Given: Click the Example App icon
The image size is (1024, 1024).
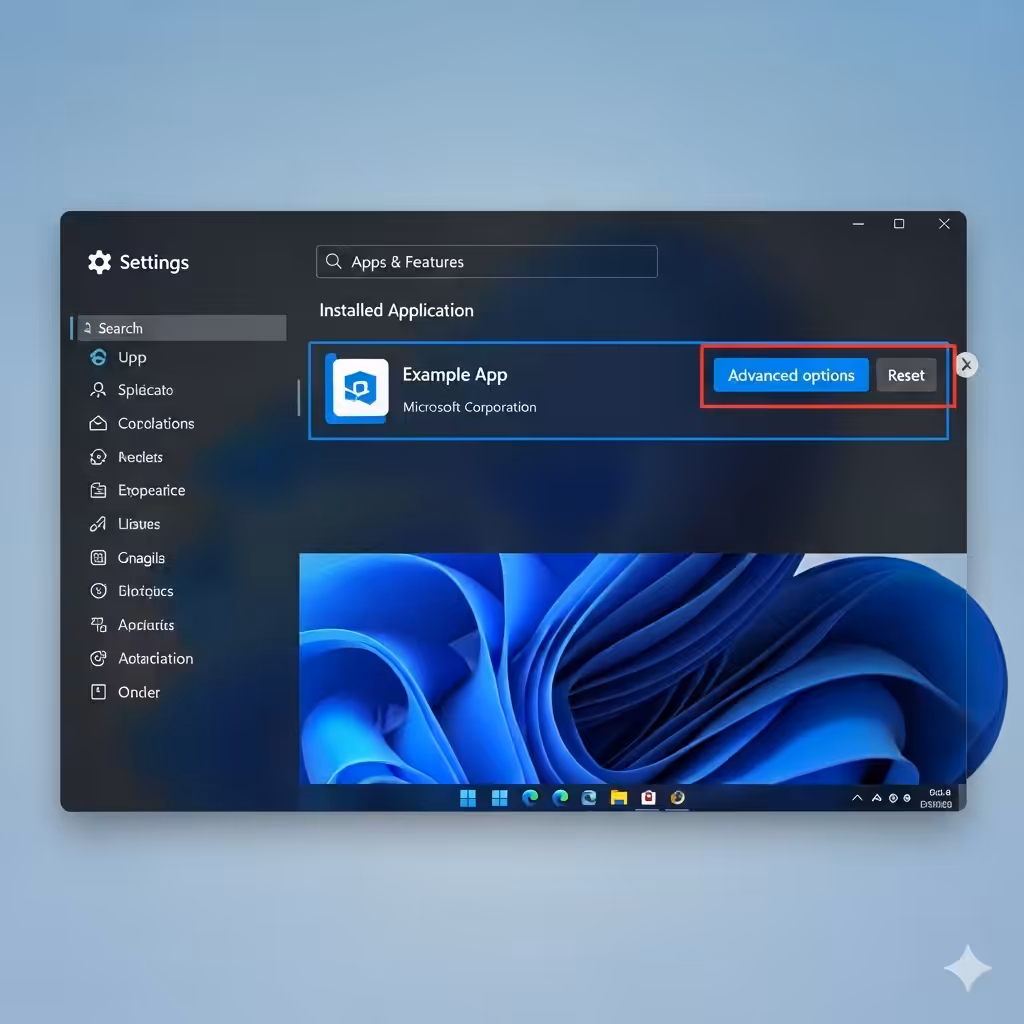Looking at the screenshot, I should (x=360, y=387).
